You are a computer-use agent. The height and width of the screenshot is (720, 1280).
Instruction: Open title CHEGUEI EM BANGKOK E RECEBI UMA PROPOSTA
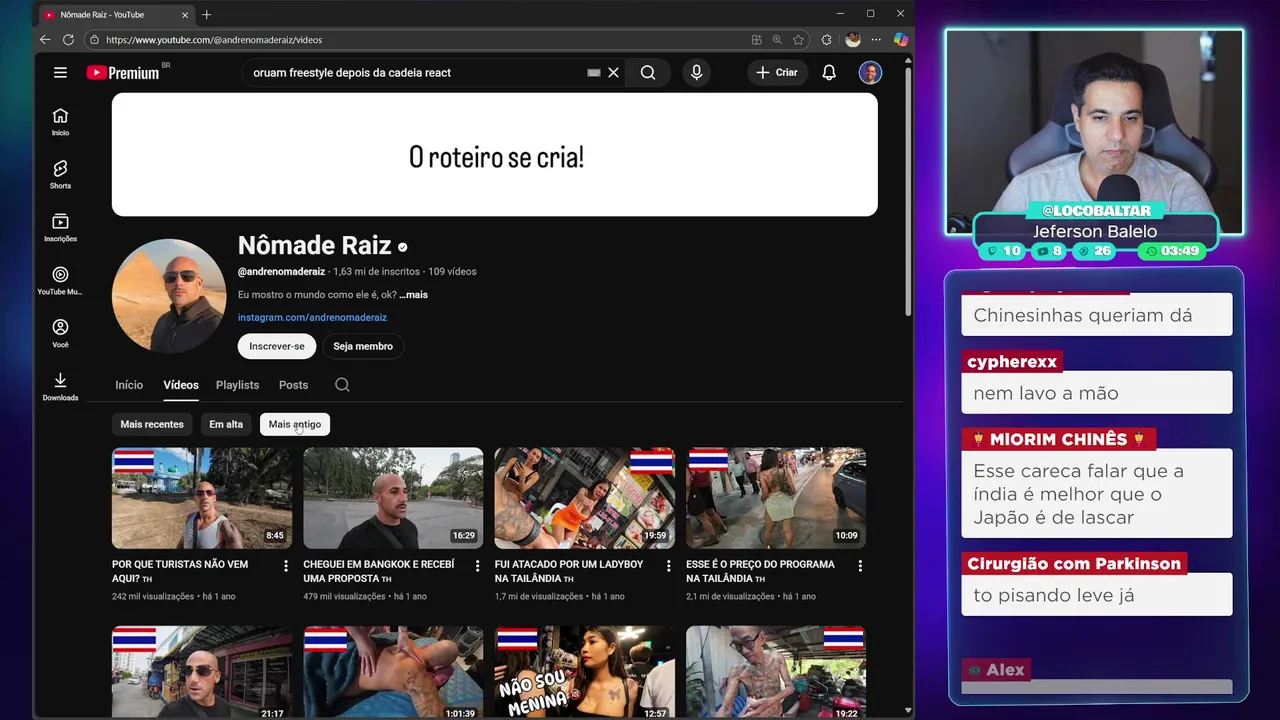379,571
